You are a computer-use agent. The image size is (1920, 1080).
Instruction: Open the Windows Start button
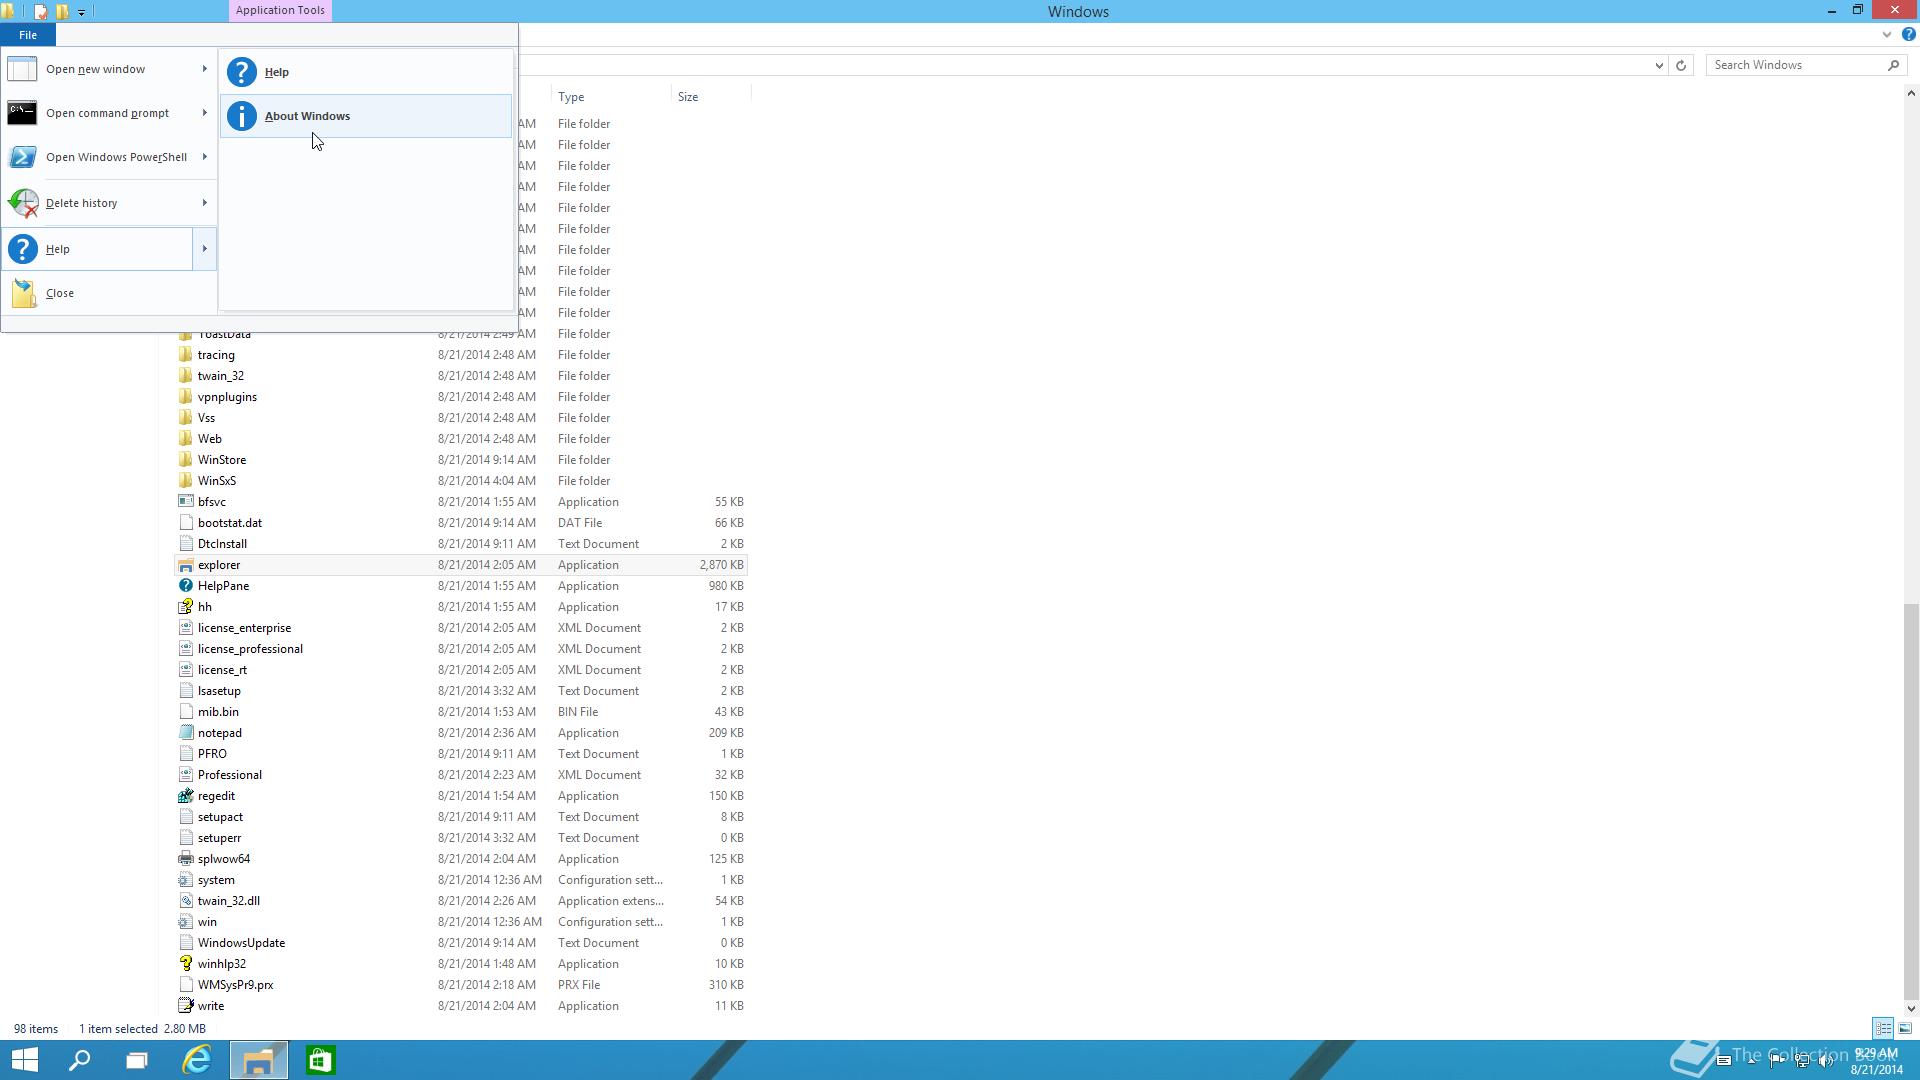pos(24,1060)
